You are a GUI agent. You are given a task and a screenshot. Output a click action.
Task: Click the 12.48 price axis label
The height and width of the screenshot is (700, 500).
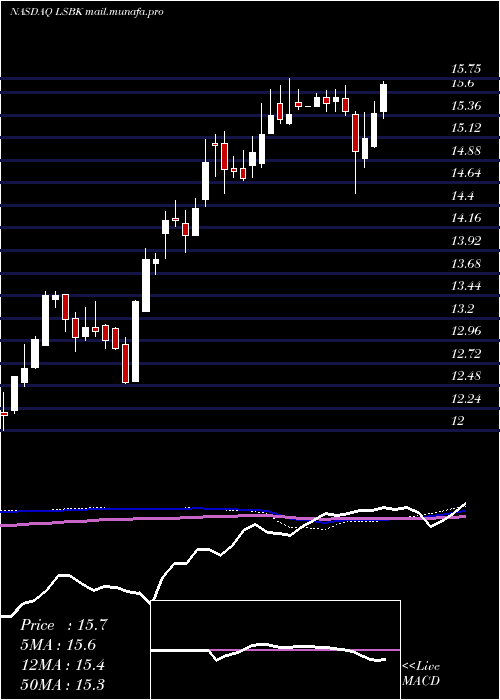[x=466, y=376]
